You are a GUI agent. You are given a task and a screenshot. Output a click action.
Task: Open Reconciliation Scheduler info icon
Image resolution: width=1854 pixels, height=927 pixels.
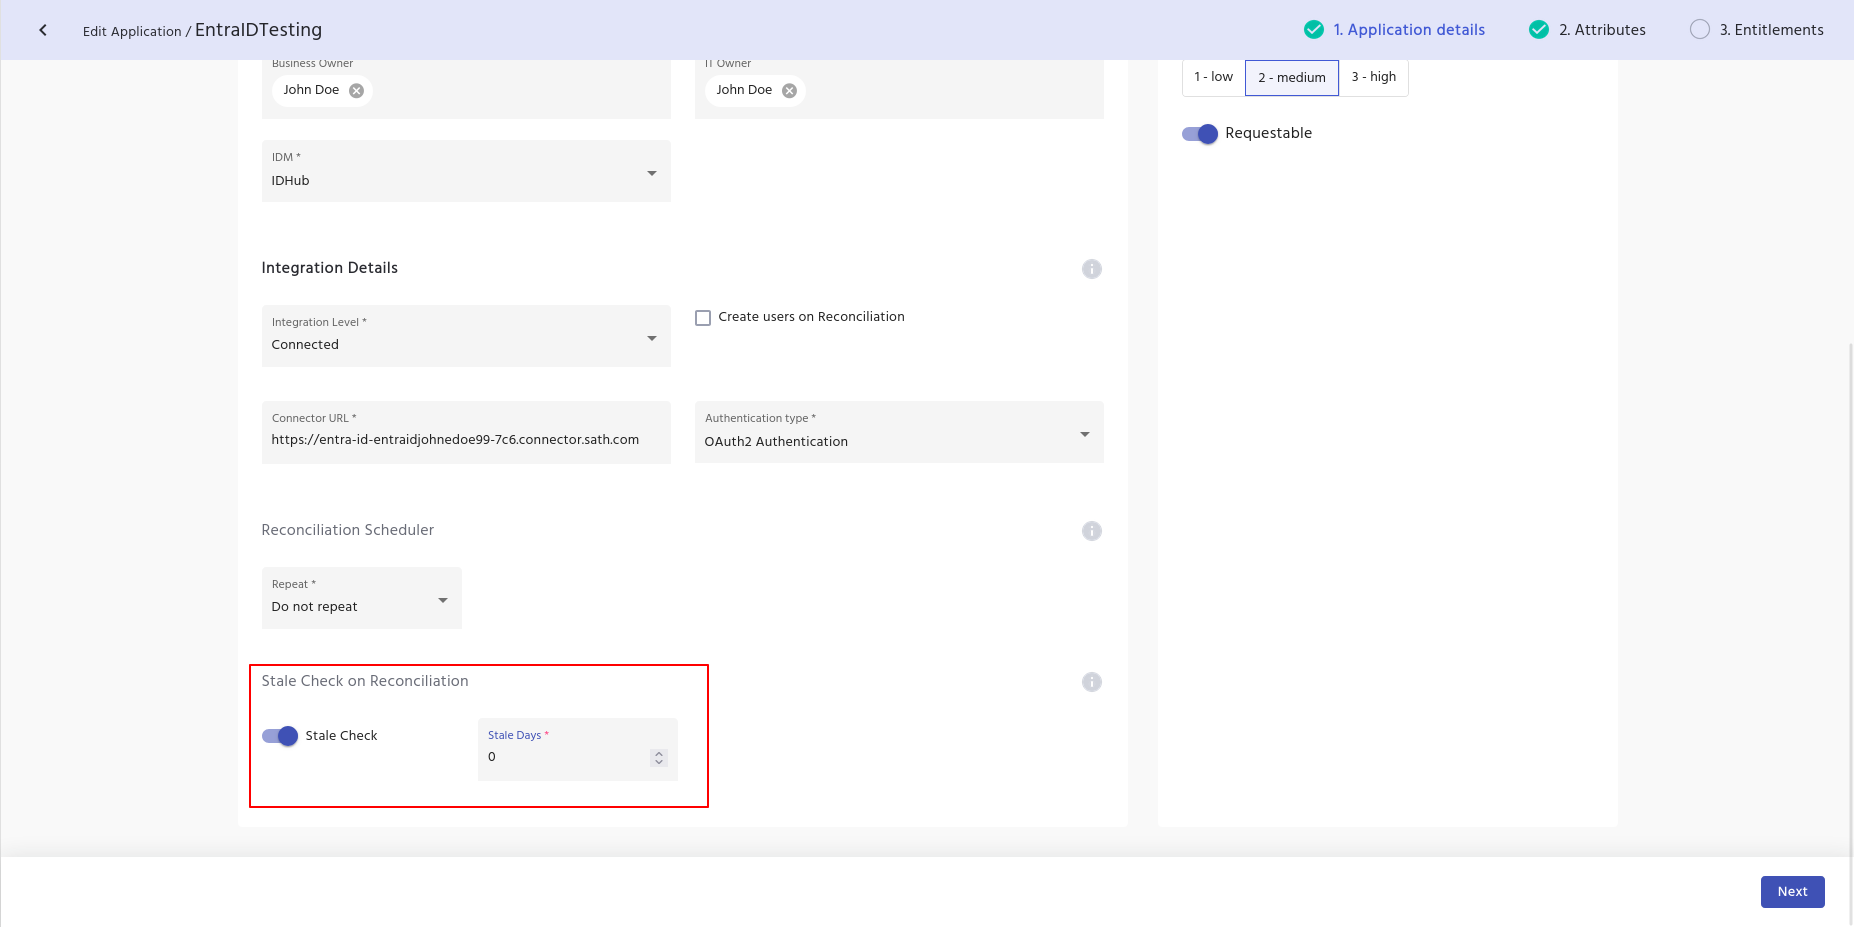coord(1091,531)
